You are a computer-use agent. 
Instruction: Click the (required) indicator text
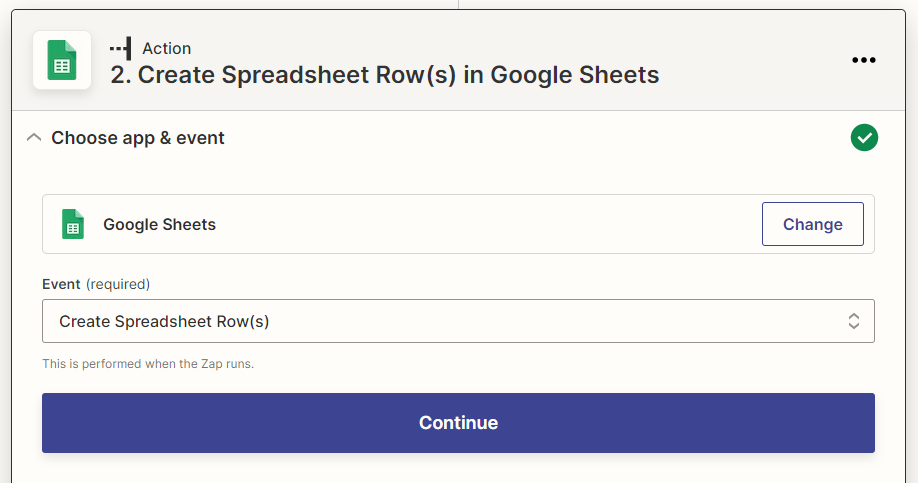(x=118, y=284)
